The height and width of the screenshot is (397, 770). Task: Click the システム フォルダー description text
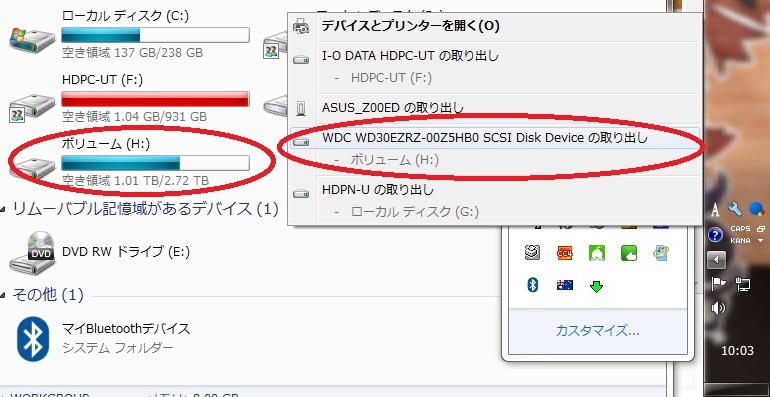pyautogui.click(x=118, y=348)
